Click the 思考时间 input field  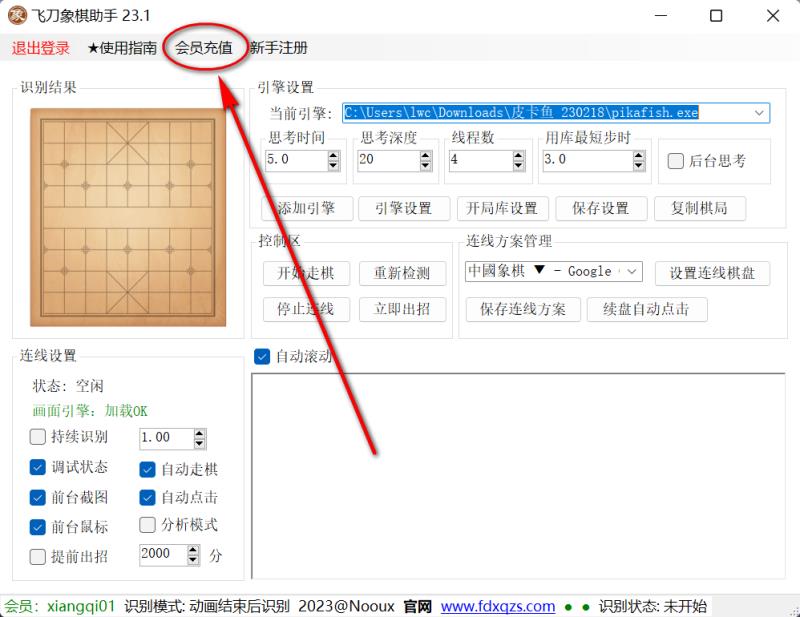[295, 160]
